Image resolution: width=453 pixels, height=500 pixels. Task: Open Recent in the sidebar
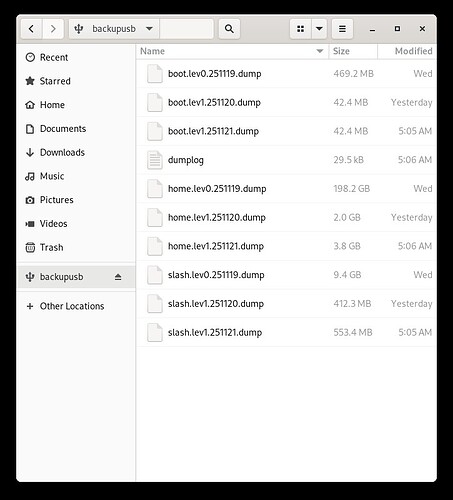pyautogui.click(x=77, y=57)
